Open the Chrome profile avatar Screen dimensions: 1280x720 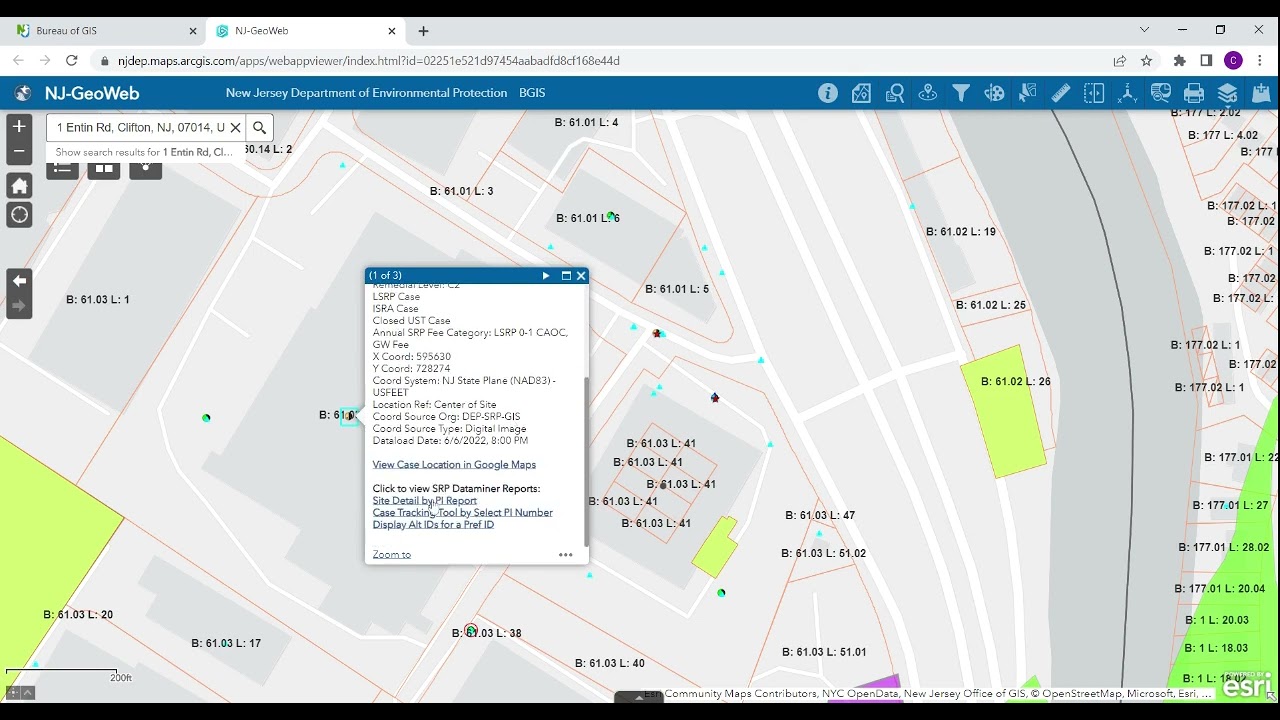(1233, 61)
